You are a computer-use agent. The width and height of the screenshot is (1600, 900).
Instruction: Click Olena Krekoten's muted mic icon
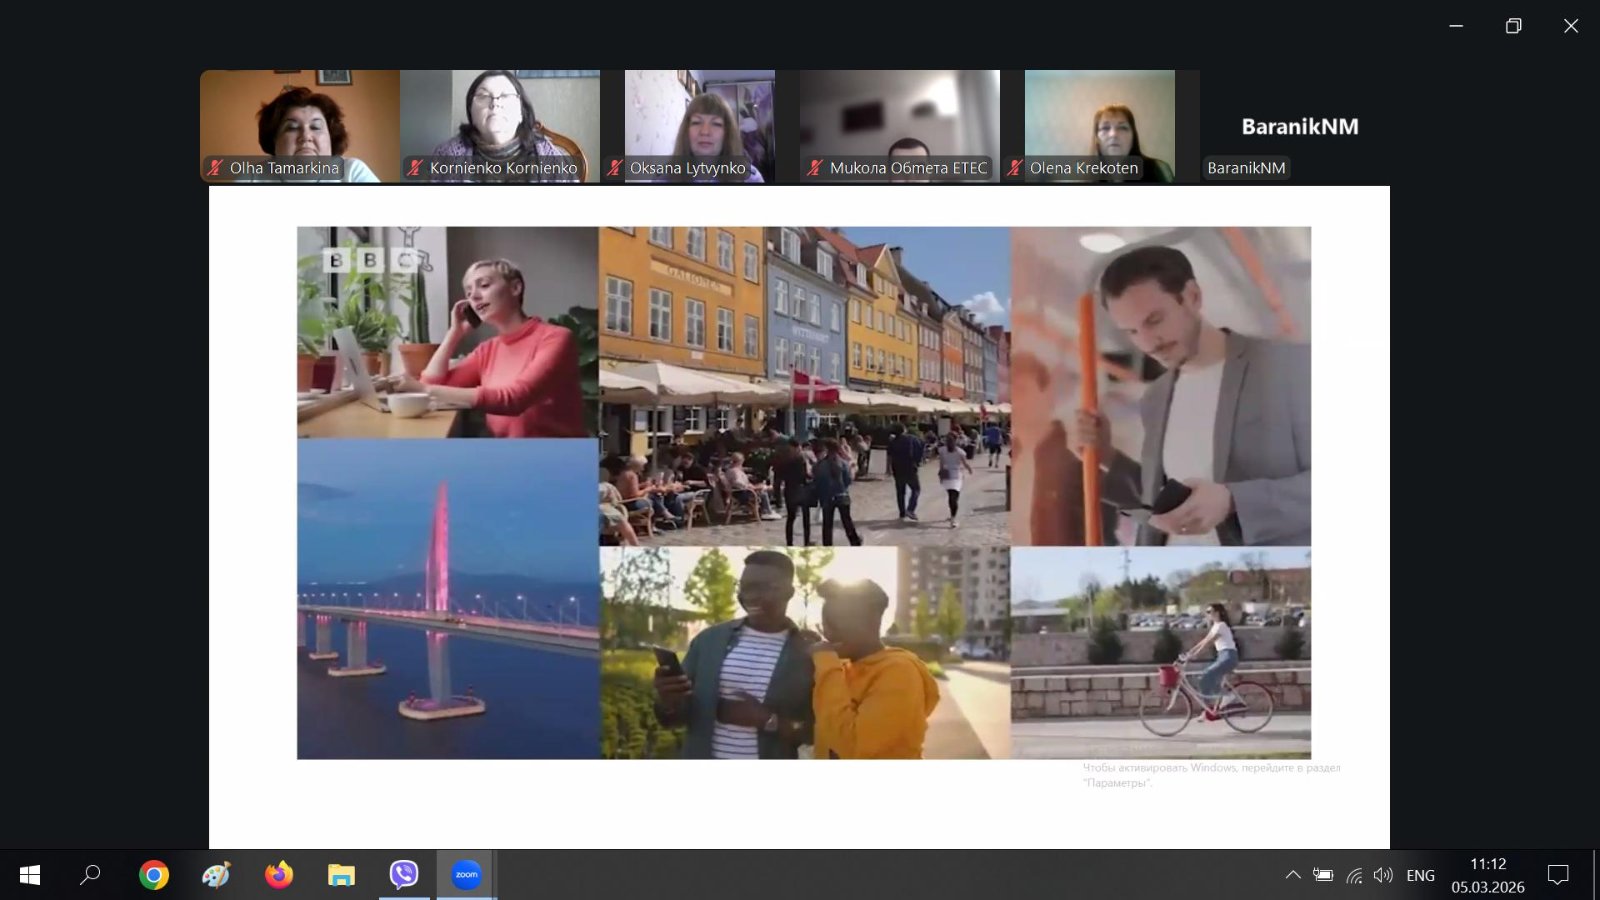pos(1015,168)
